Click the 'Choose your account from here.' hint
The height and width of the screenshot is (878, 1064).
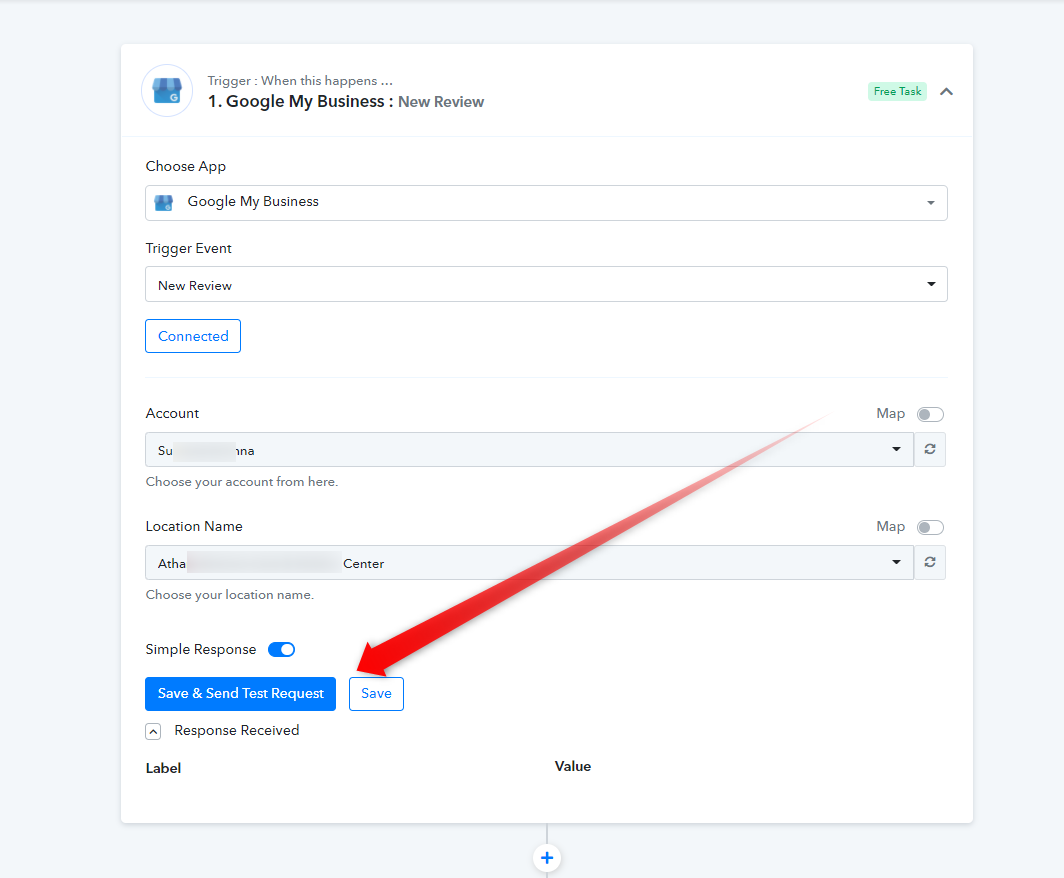click(242, 482)
